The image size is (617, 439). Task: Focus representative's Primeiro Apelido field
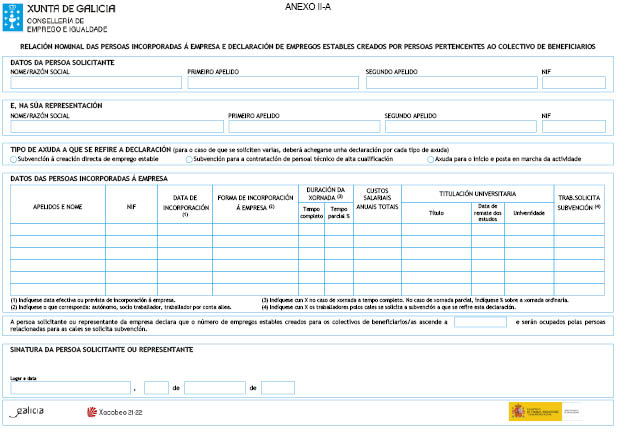tap(303, 127)
